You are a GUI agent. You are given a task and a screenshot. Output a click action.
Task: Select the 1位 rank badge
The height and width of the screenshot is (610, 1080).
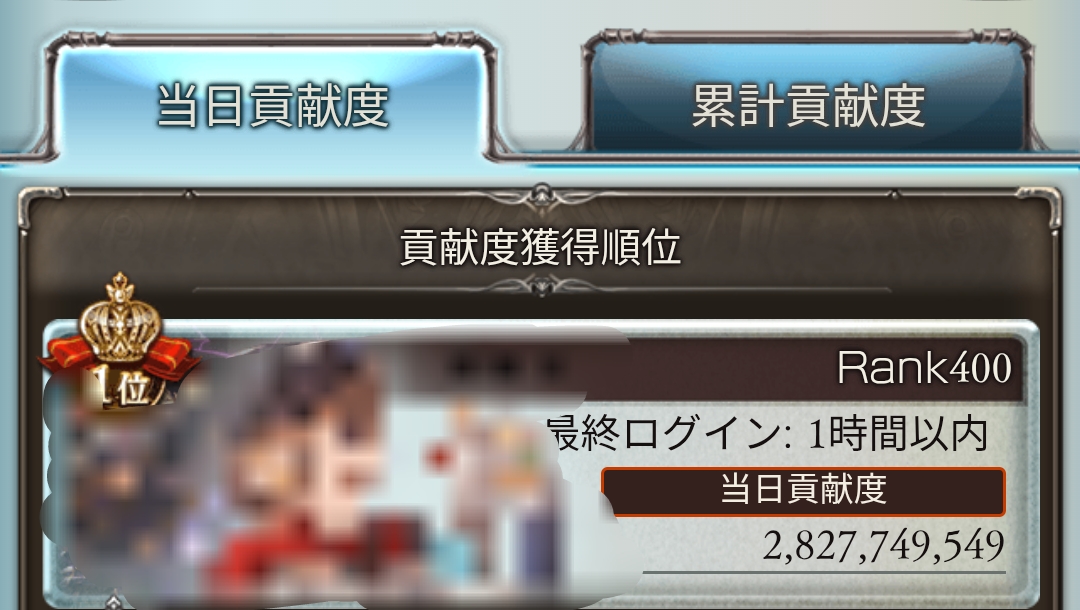click(126, 390)
